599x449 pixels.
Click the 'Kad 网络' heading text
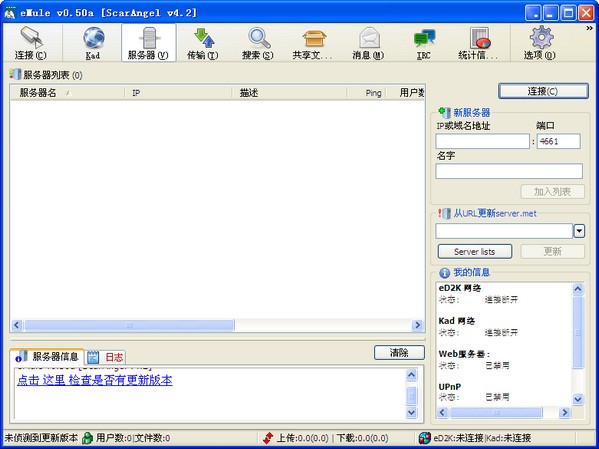(457, 321)
